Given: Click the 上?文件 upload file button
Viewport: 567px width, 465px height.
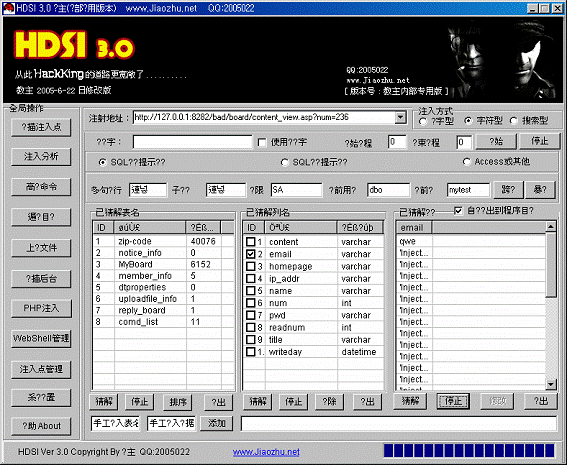Looking at the screenshot, I should click(41, 248).
